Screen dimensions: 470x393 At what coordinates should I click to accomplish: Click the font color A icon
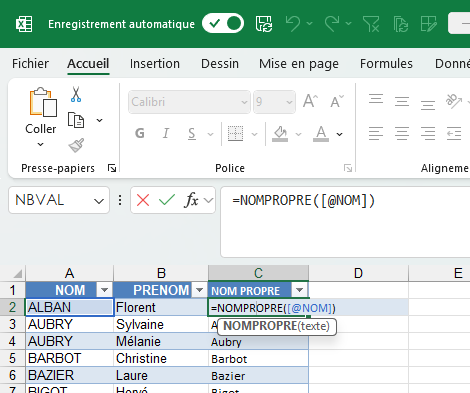click(321, 133)
